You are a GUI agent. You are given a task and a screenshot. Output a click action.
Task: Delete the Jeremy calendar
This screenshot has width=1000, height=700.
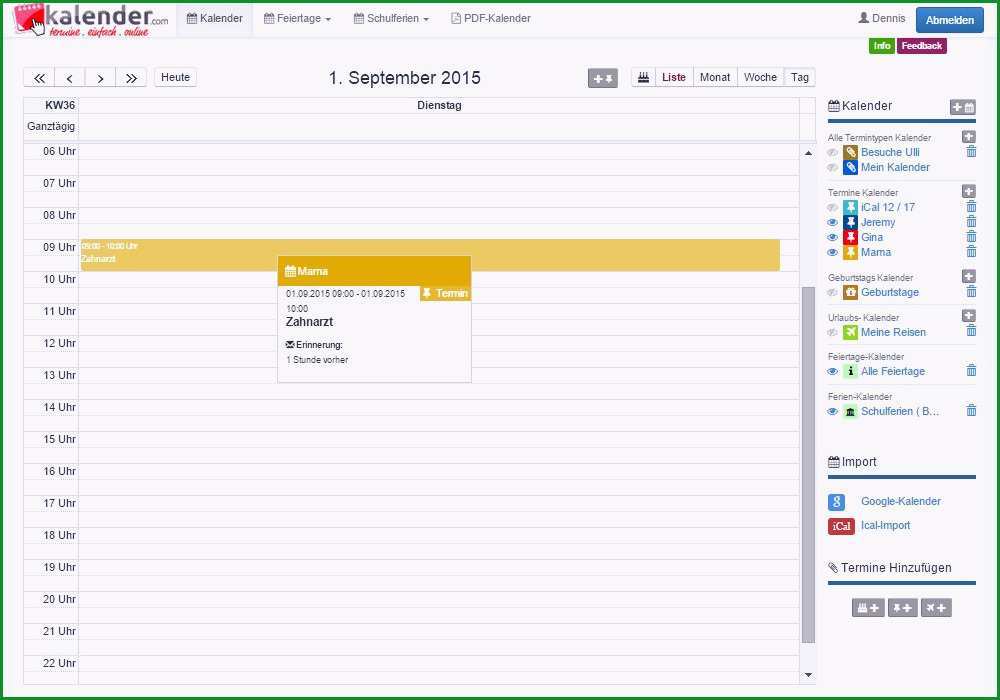[x=971, y=222]
